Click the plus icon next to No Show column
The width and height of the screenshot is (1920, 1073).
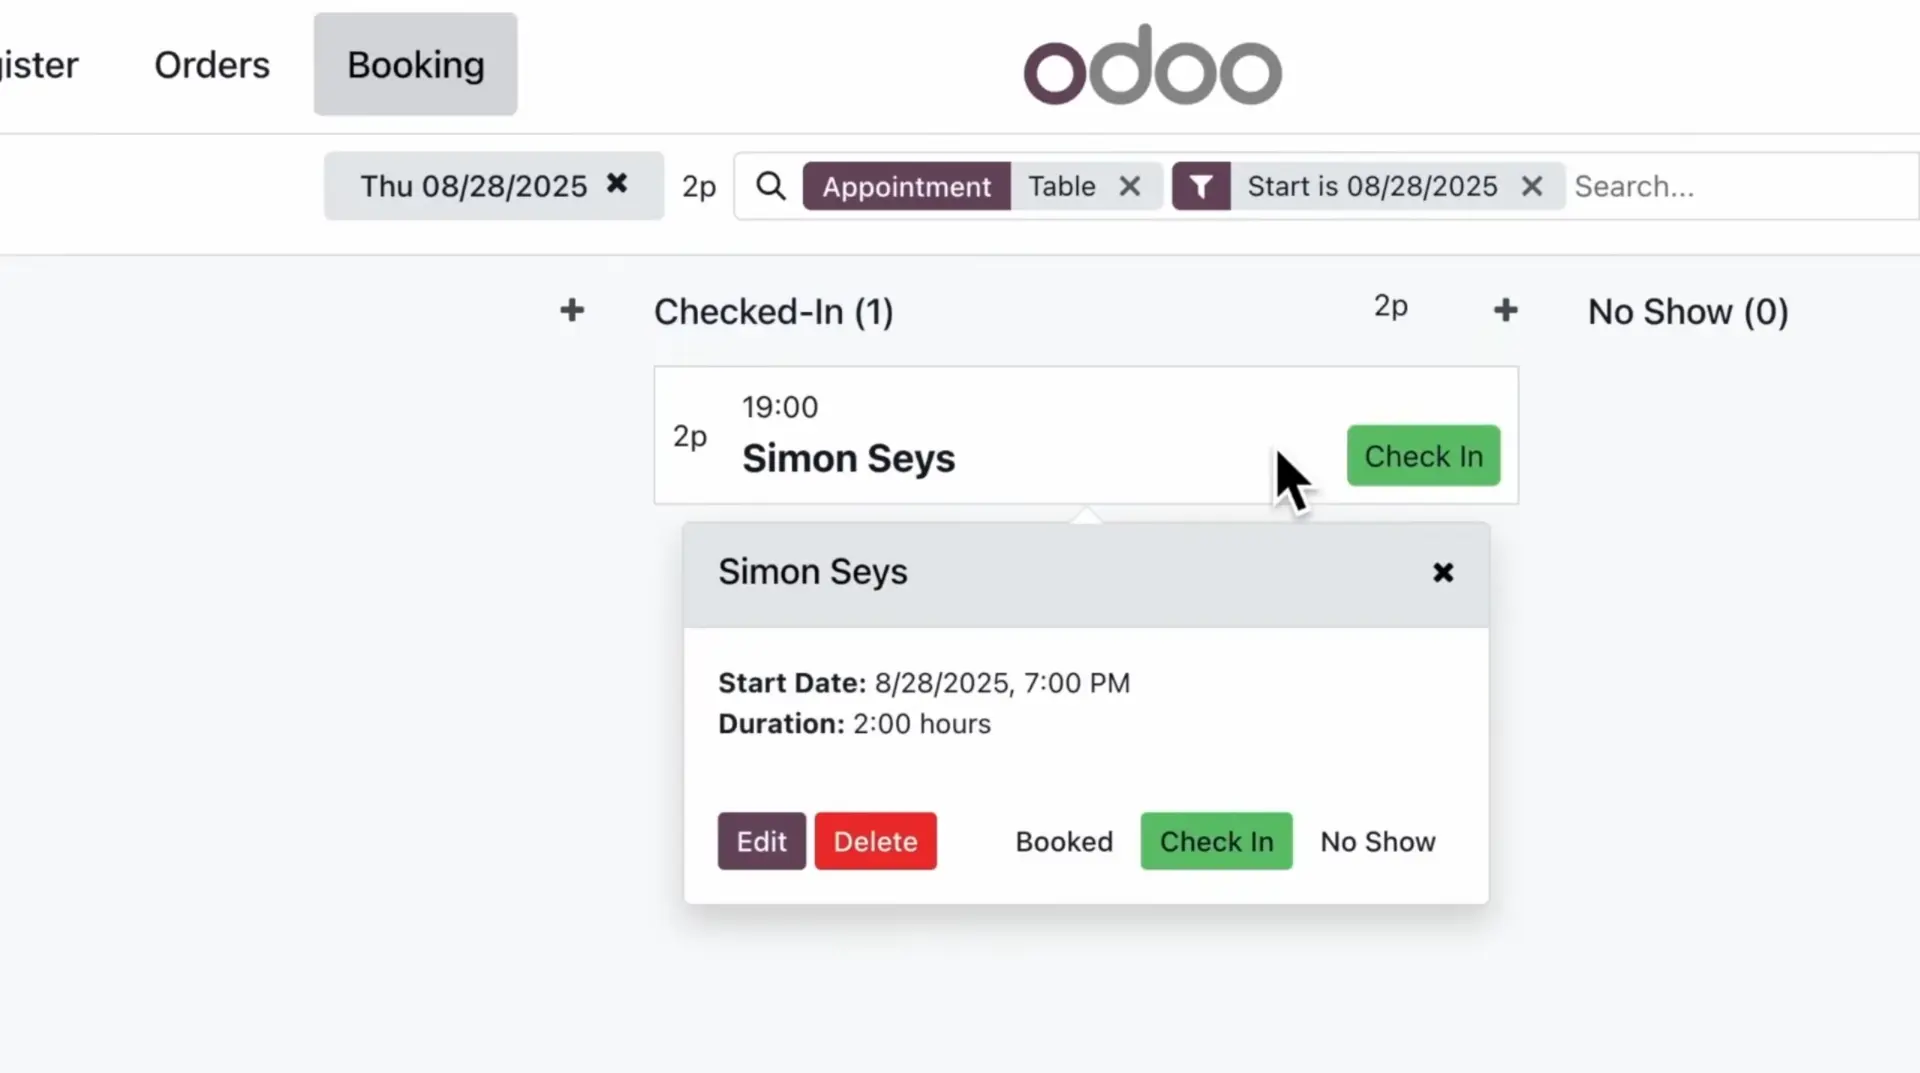pyautogui.click(x=1505, y=310)
